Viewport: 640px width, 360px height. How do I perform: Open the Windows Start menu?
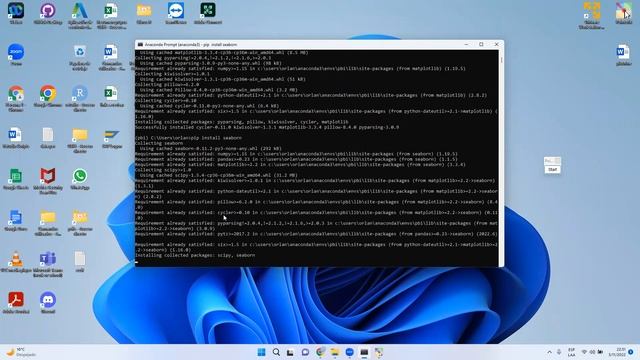point(262,352)
